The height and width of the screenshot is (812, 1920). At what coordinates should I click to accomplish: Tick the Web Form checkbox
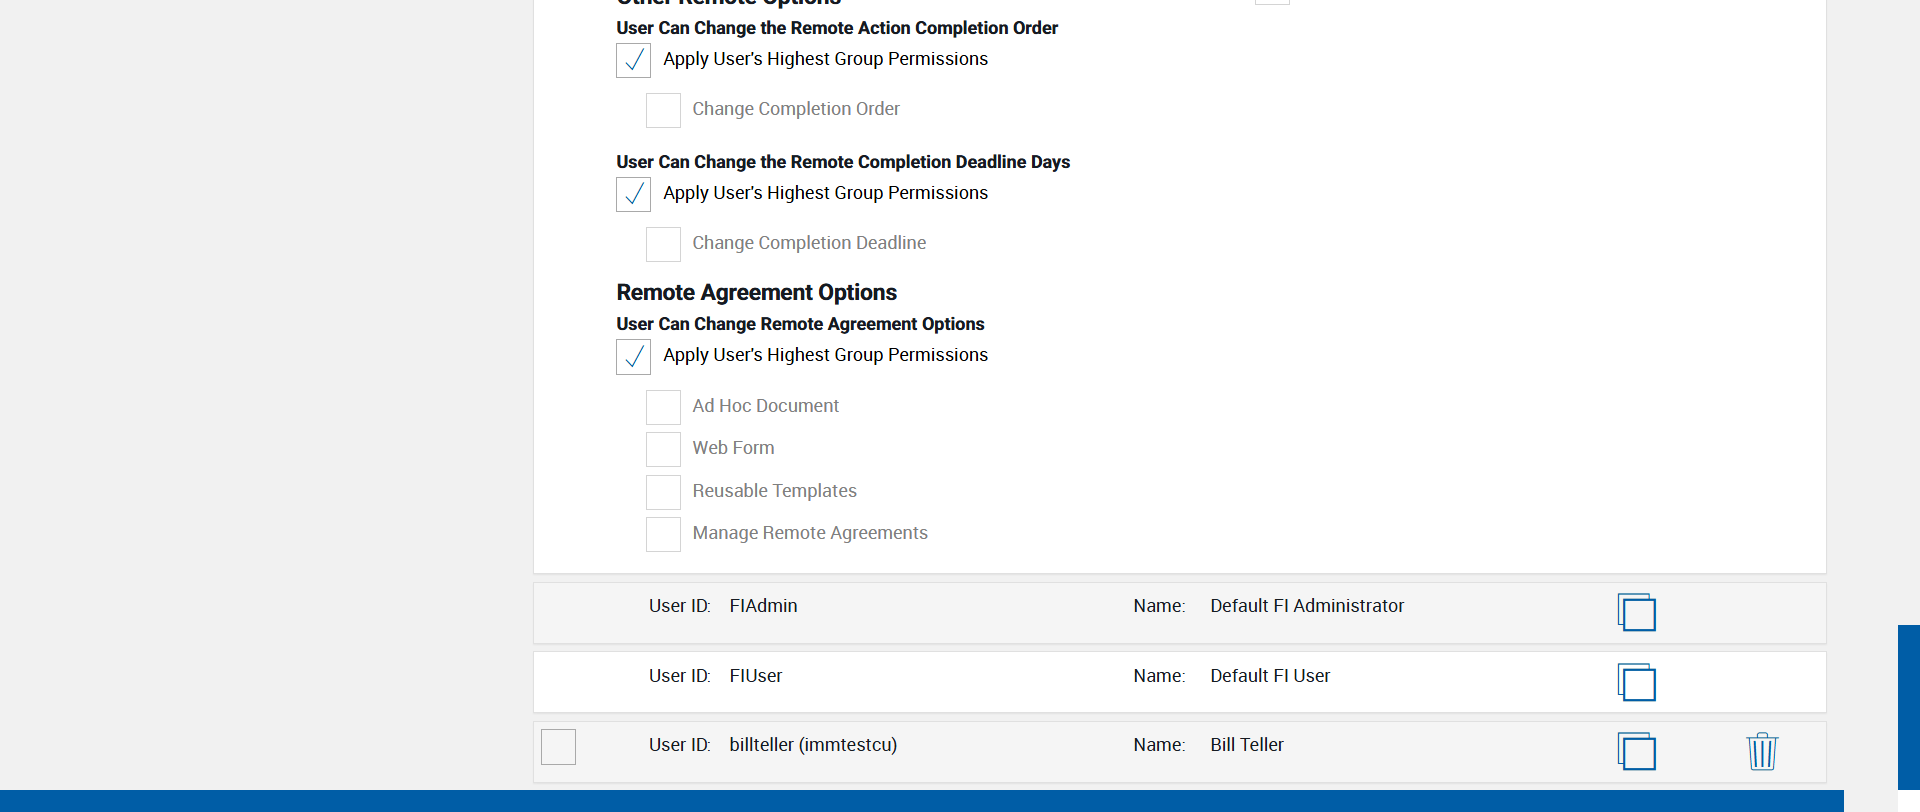click(663, 449)
